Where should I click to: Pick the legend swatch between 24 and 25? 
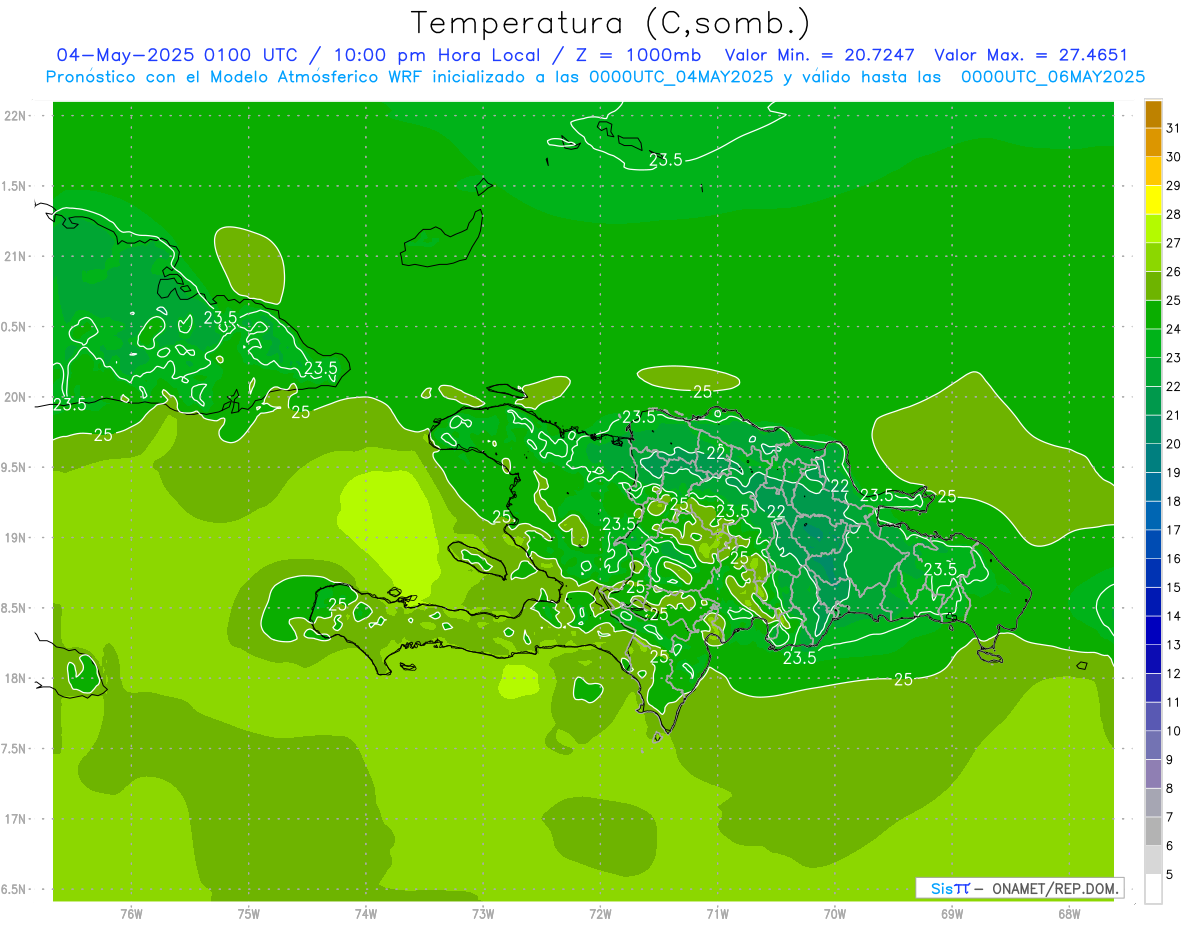pos(1153,315)
